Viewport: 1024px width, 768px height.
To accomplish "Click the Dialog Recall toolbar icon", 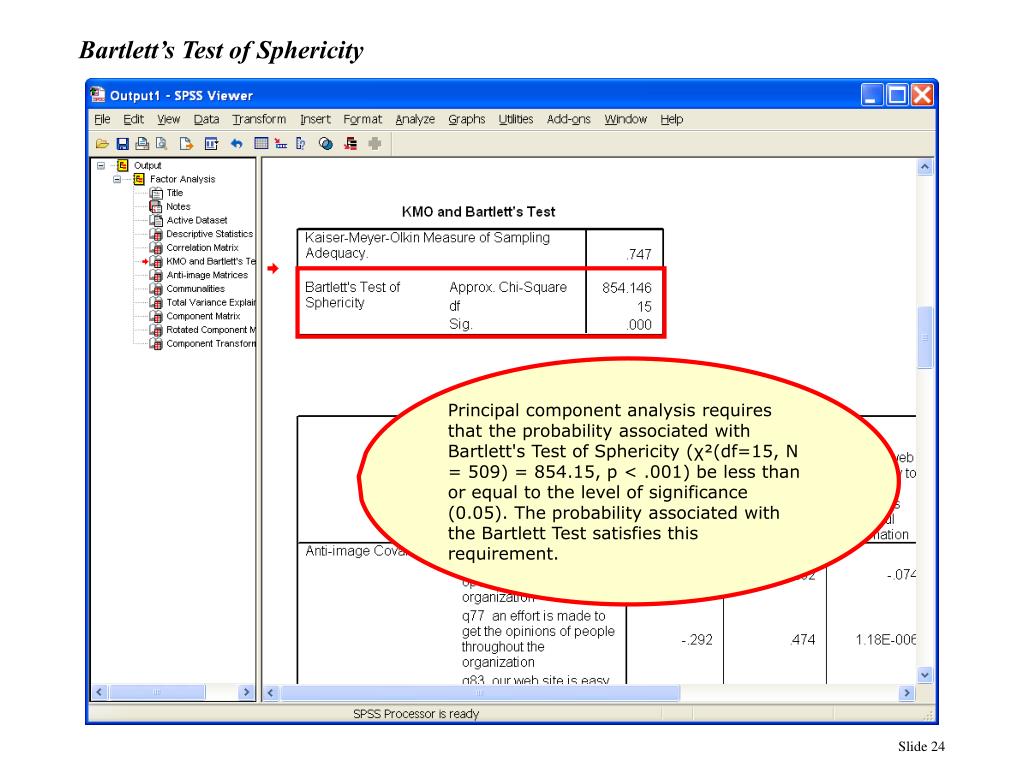I will tap(211, 144).
